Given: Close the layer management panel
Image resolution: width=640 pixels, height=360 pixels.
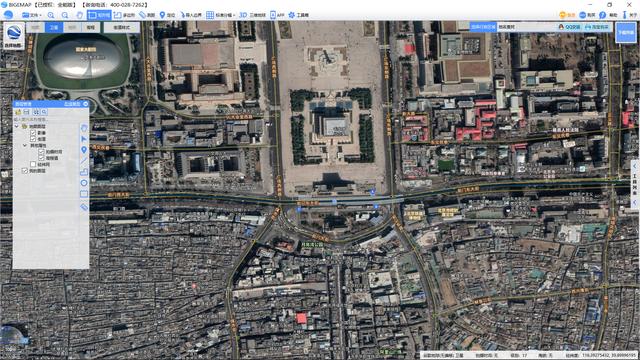Looking at the screenshot, I should pos(86,104).
